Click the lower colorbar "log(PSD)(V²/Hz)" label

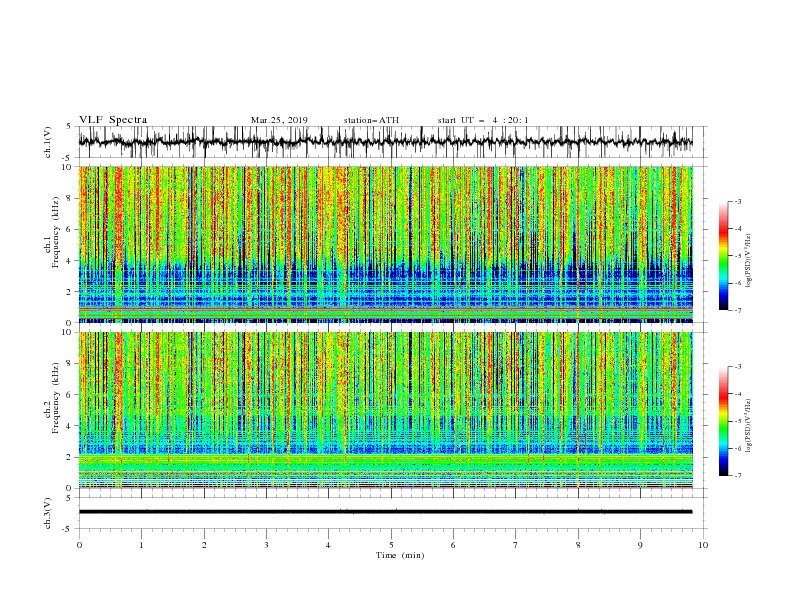748,426
